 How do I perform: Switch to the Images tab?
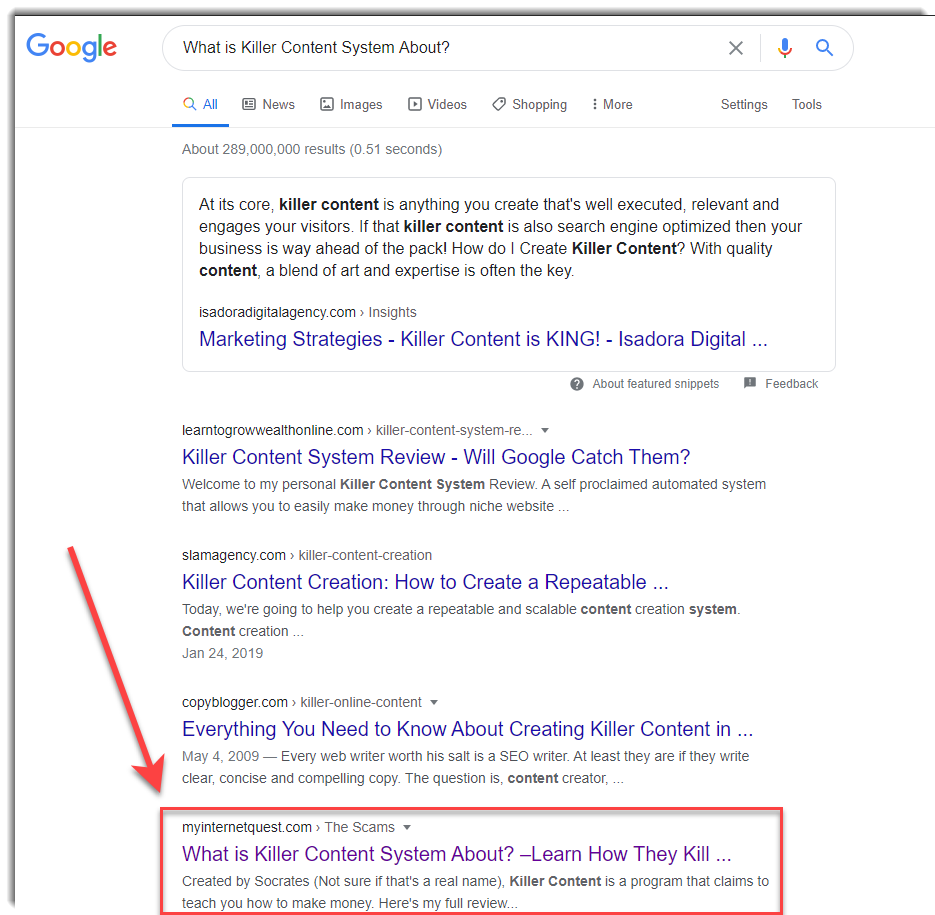351,104
